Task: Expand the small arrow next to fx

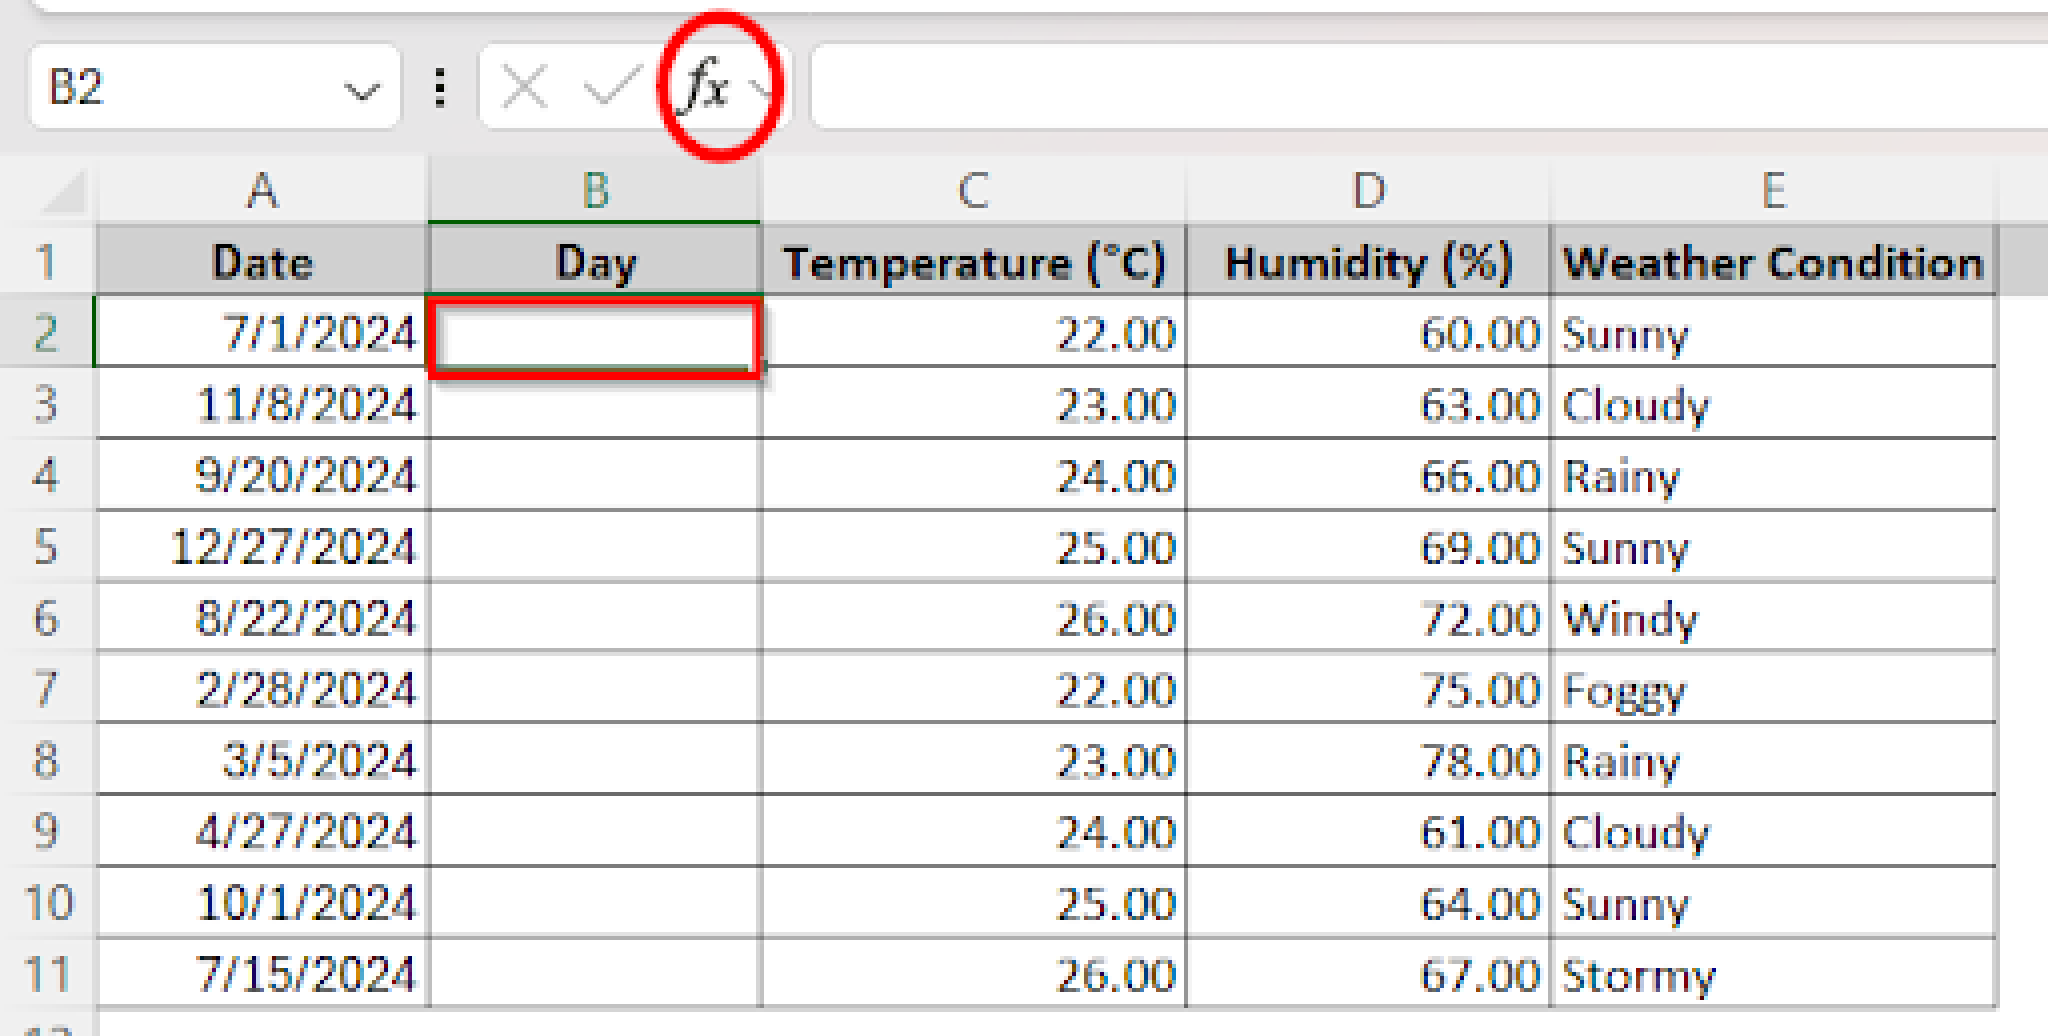Action: (x=762, y=90)
